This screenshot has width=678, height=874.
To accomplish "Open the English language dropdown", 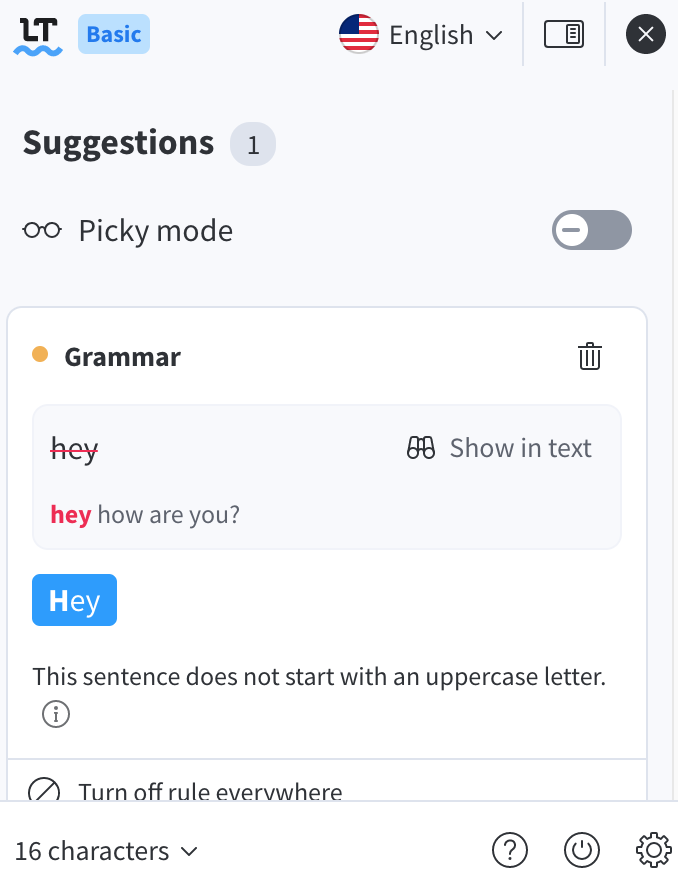I will [x=429, y=34].
